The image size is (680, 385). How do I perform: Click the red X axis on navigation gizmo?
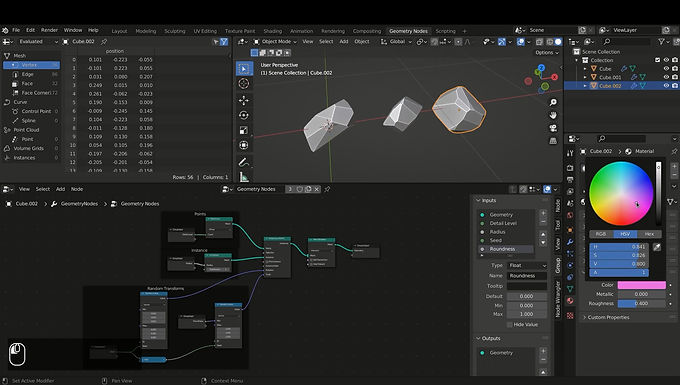tap(554, 77)
